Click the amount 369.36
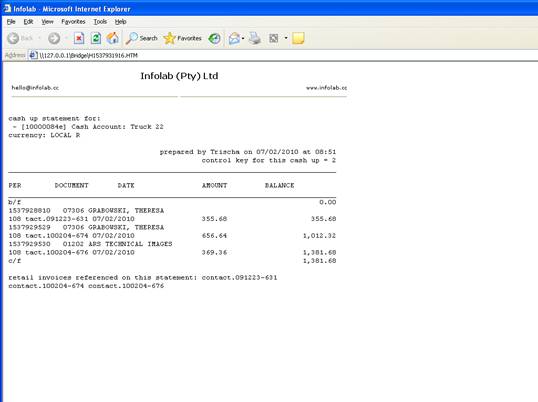538x402 pixels. click(214, 252)
